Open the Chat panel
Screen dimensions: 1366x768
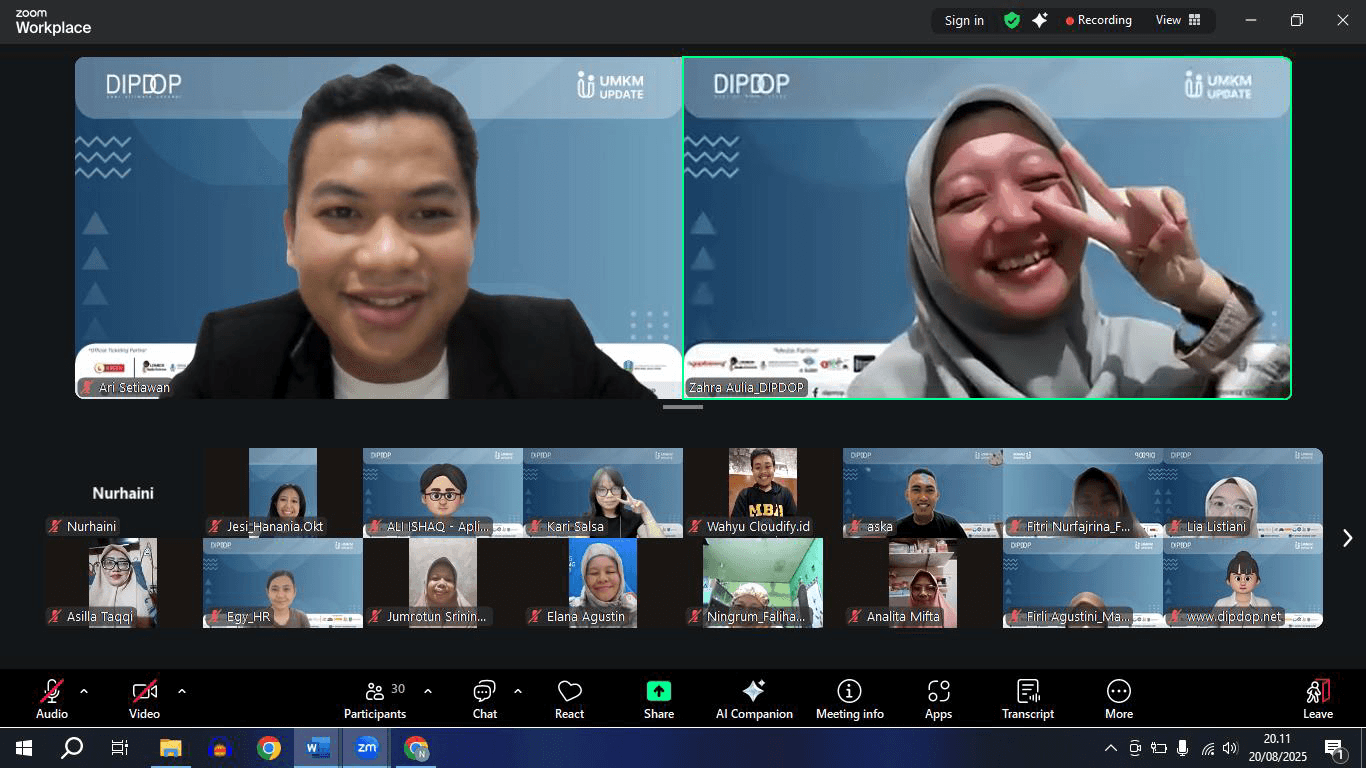pos(484,697)
